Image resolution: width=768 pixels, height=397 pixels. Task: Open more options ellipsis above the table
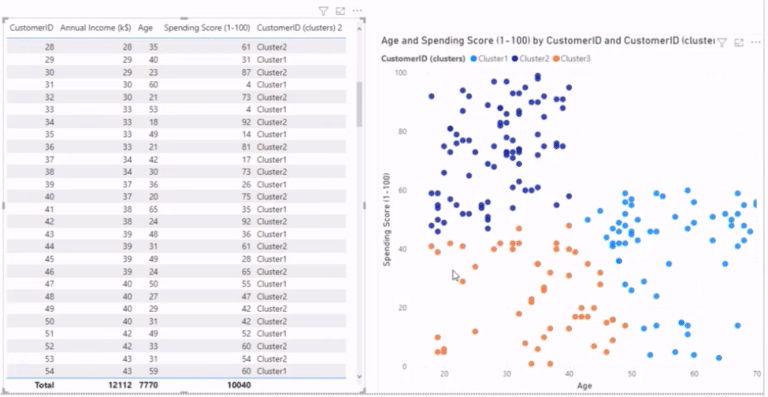point(357,11)
